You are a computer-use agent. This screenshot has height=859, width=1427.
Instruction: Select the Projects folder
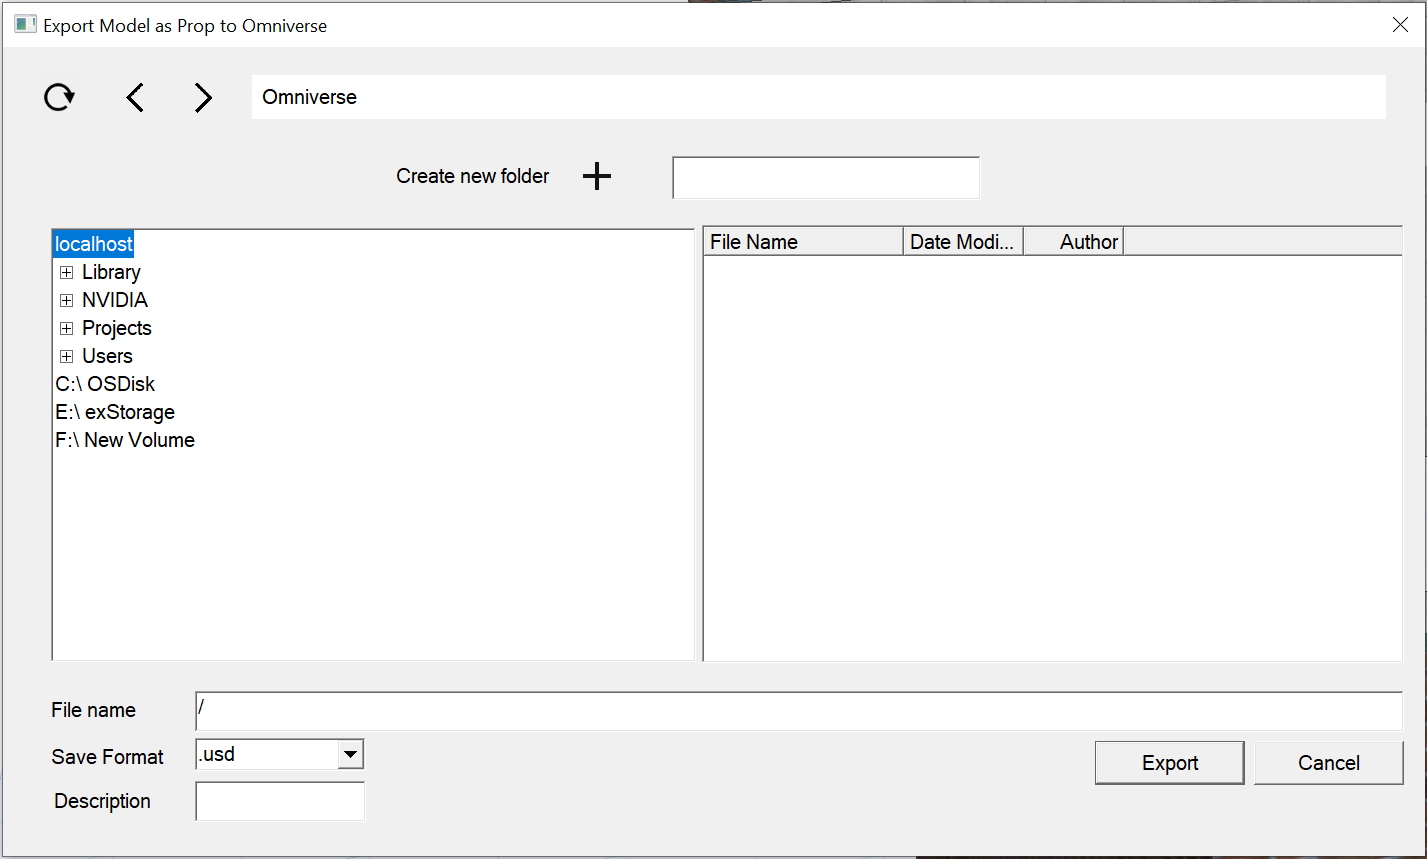(117, 328)
